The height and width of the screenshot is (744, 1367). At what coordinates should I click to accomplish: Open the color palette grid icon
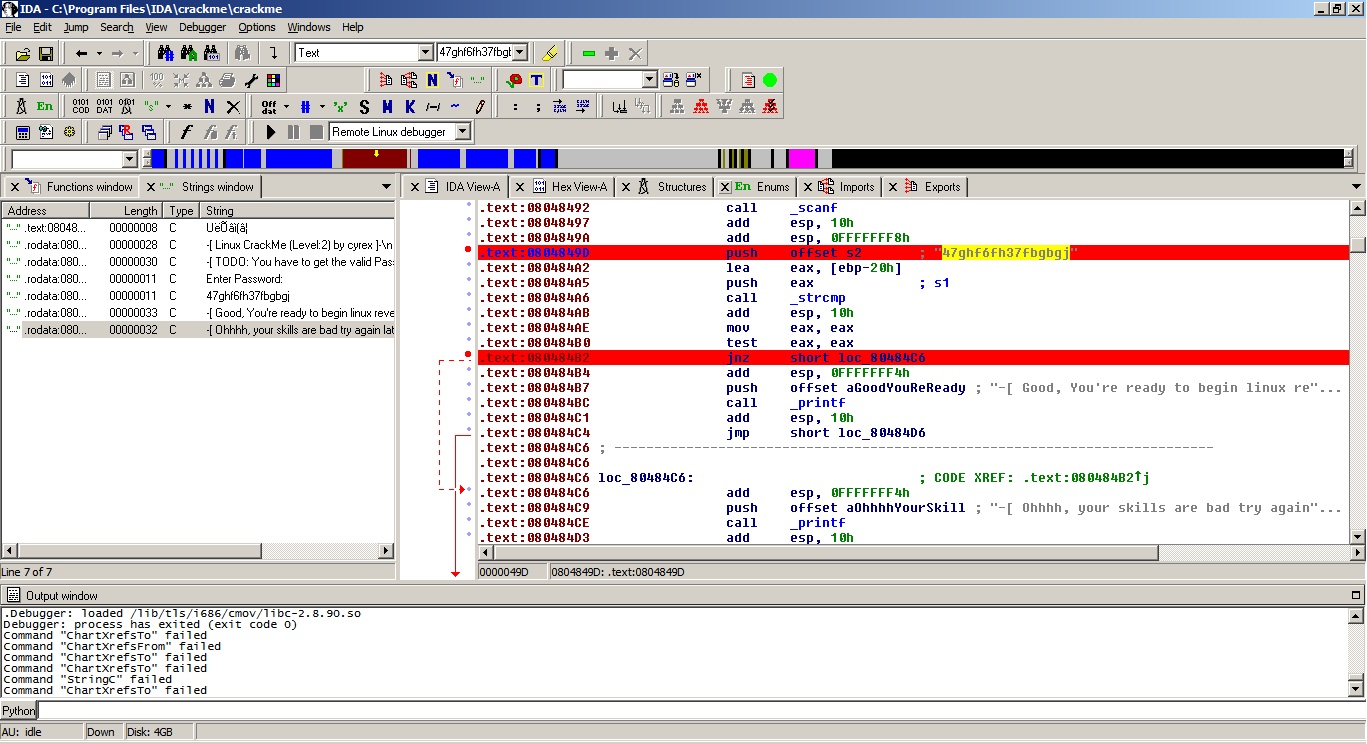click(273, 80)
